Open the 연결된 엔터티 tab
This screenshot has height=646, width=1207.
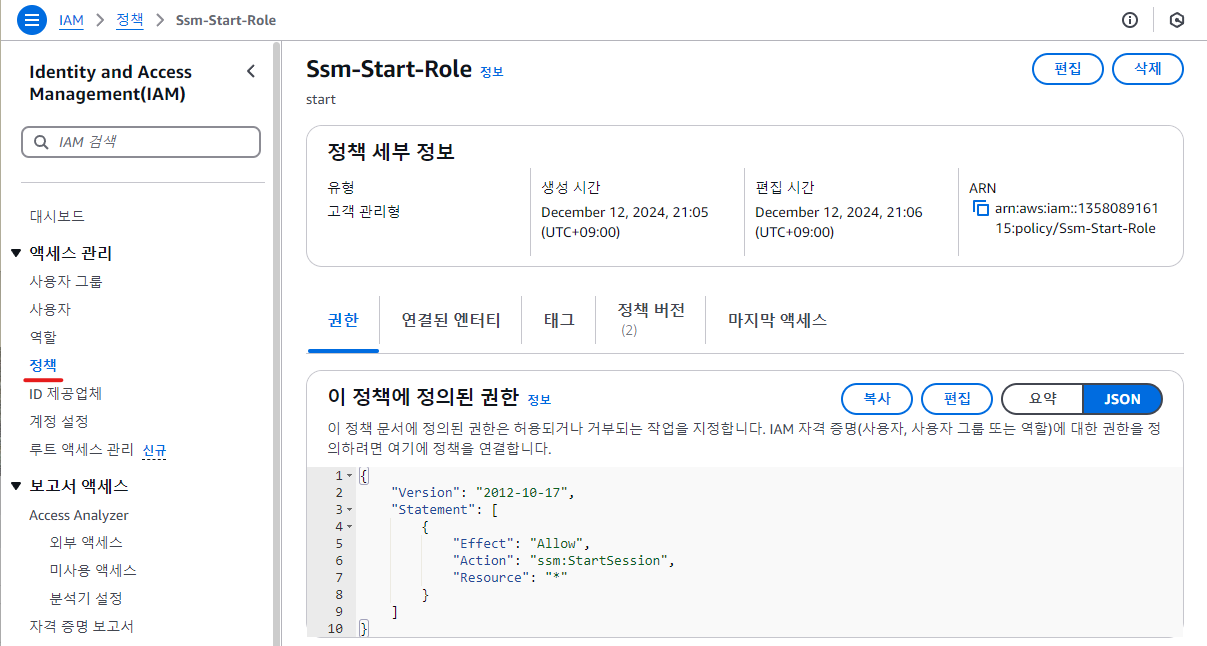click(451, 320)
